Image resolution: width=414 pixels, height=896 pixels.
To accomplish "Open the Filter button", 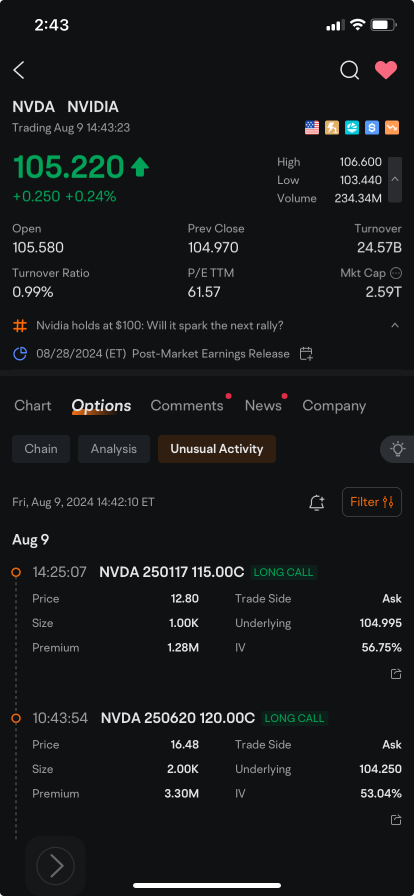I will point(372,502).
